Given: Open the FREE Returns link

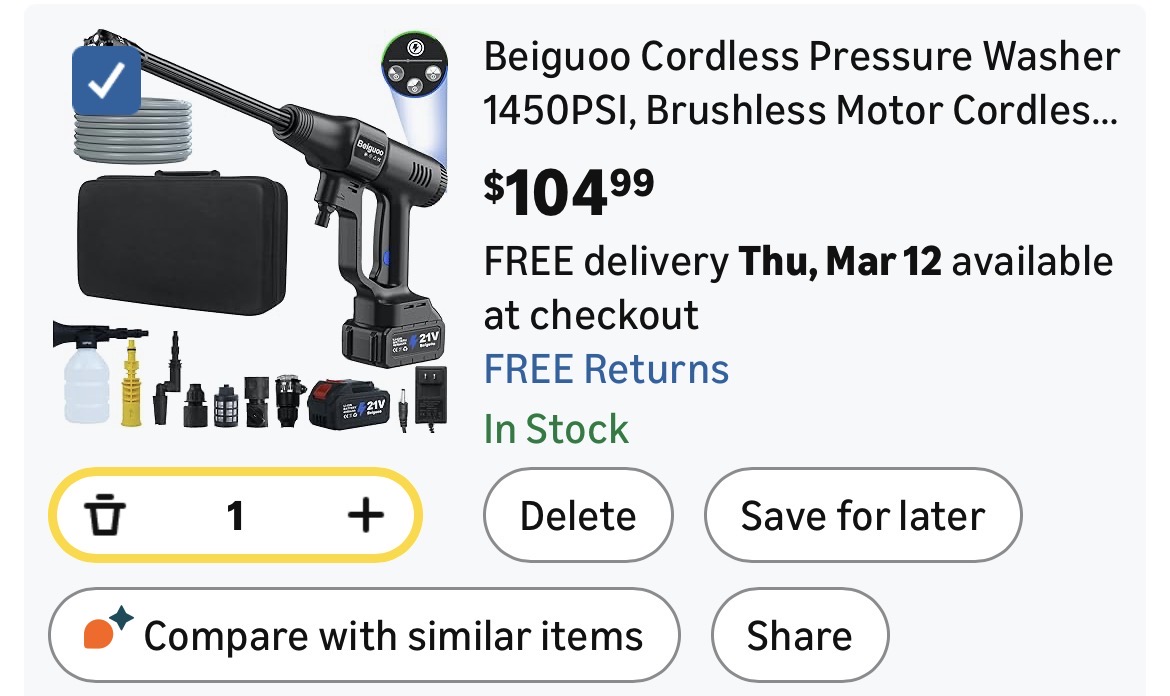Looking at the screenshot, I should [606, 369].
